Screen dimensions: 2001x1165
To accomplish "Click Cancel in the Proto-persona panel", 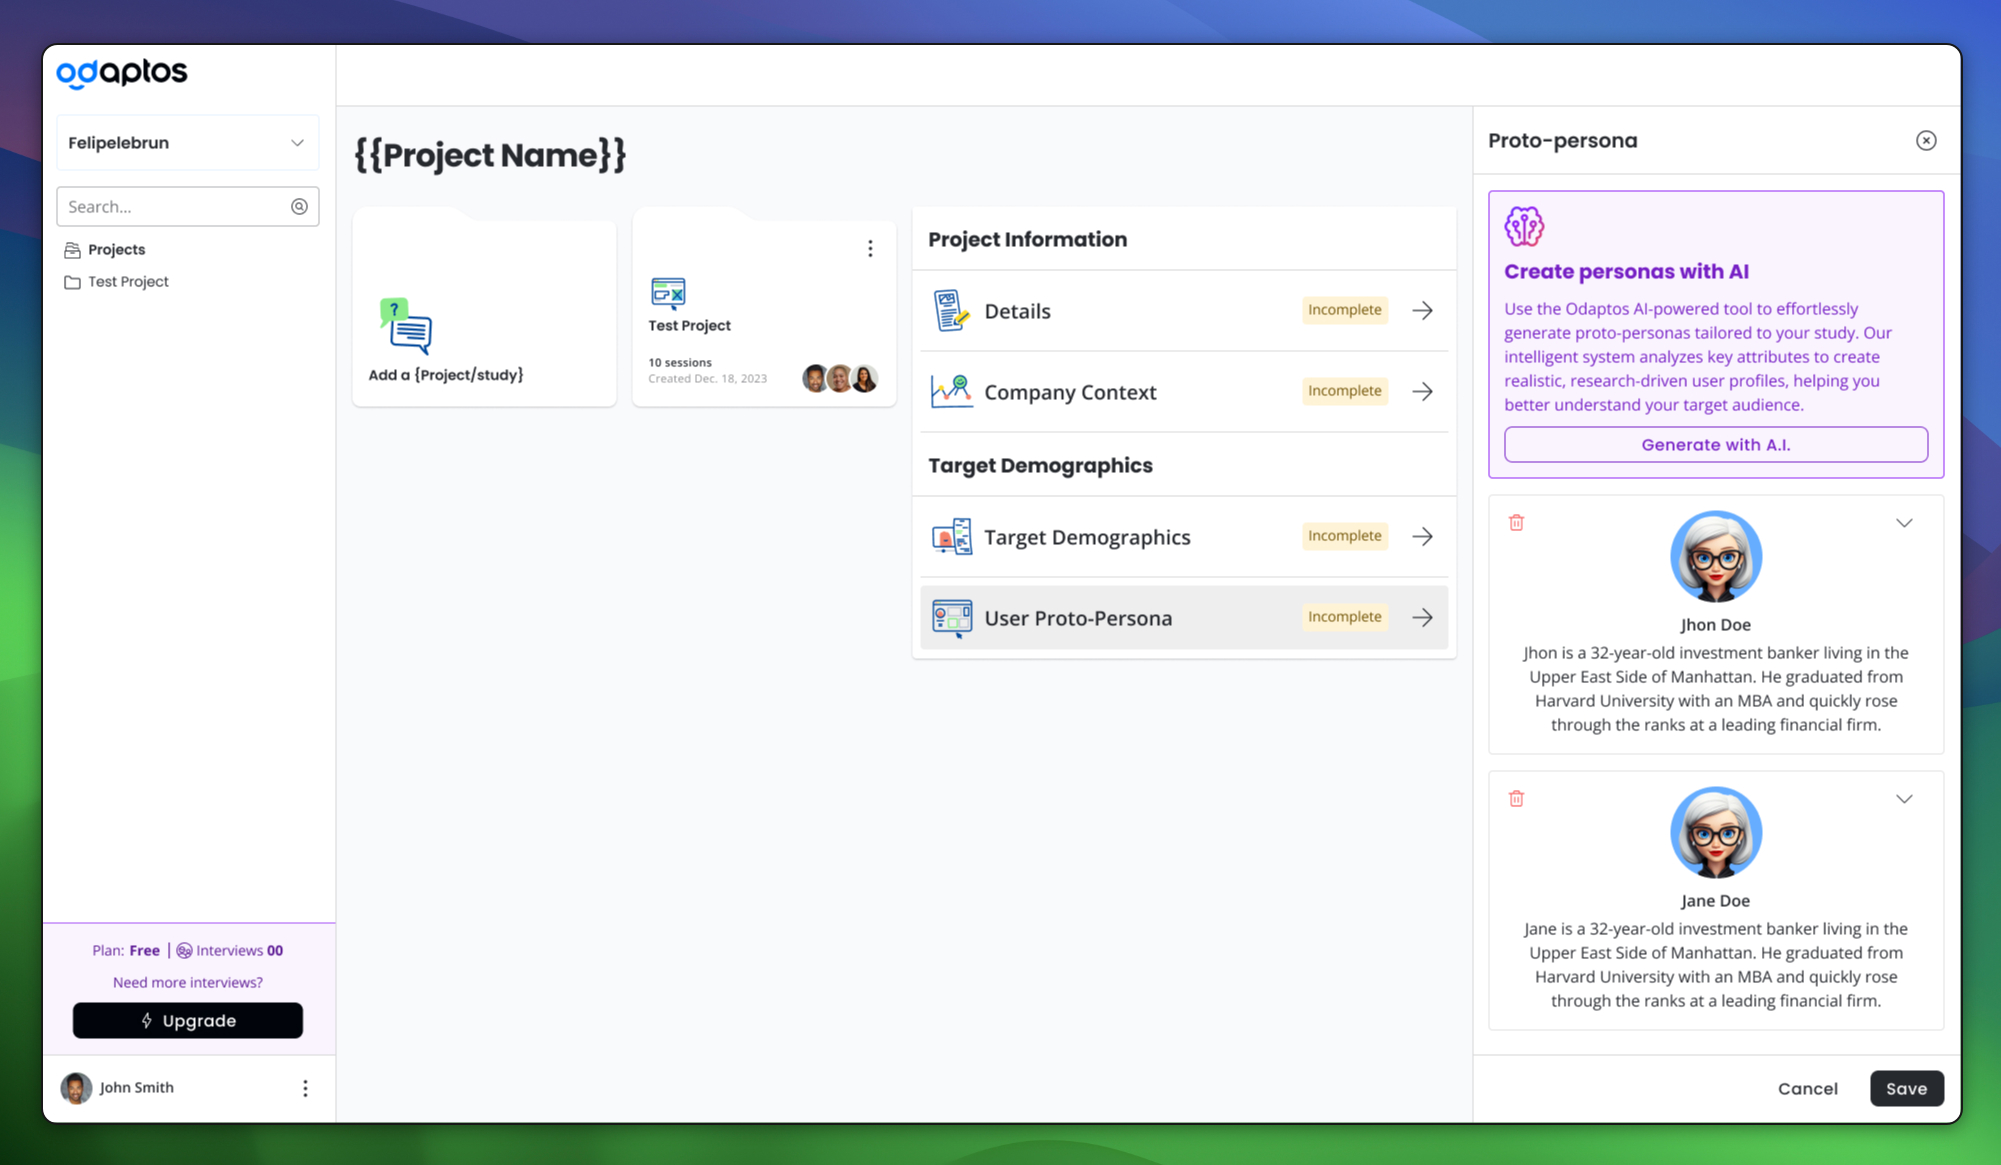I will 1807,1089.
